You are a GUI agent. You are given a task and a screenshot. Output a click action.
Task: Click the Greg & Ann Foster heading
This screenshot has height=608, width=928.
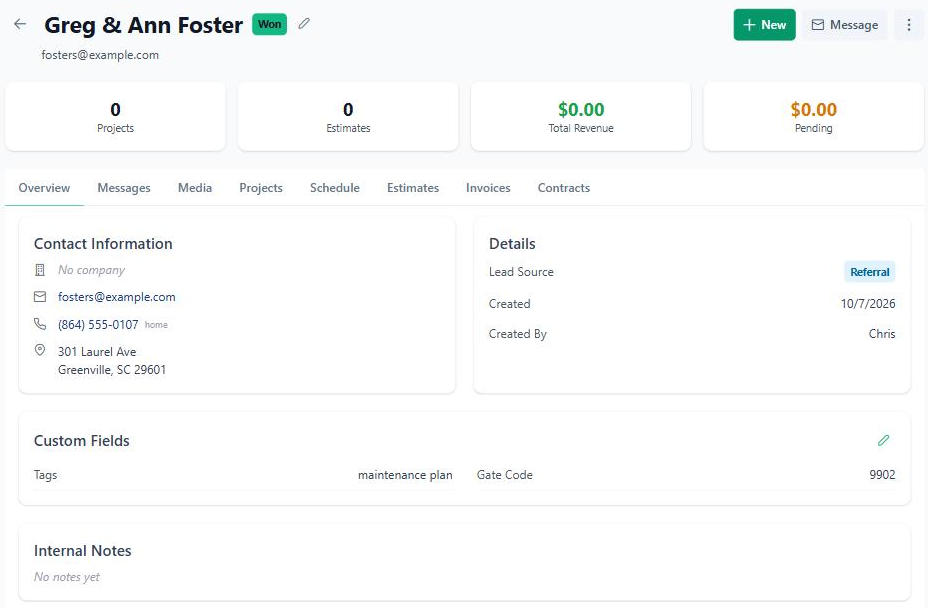(144, 25)
